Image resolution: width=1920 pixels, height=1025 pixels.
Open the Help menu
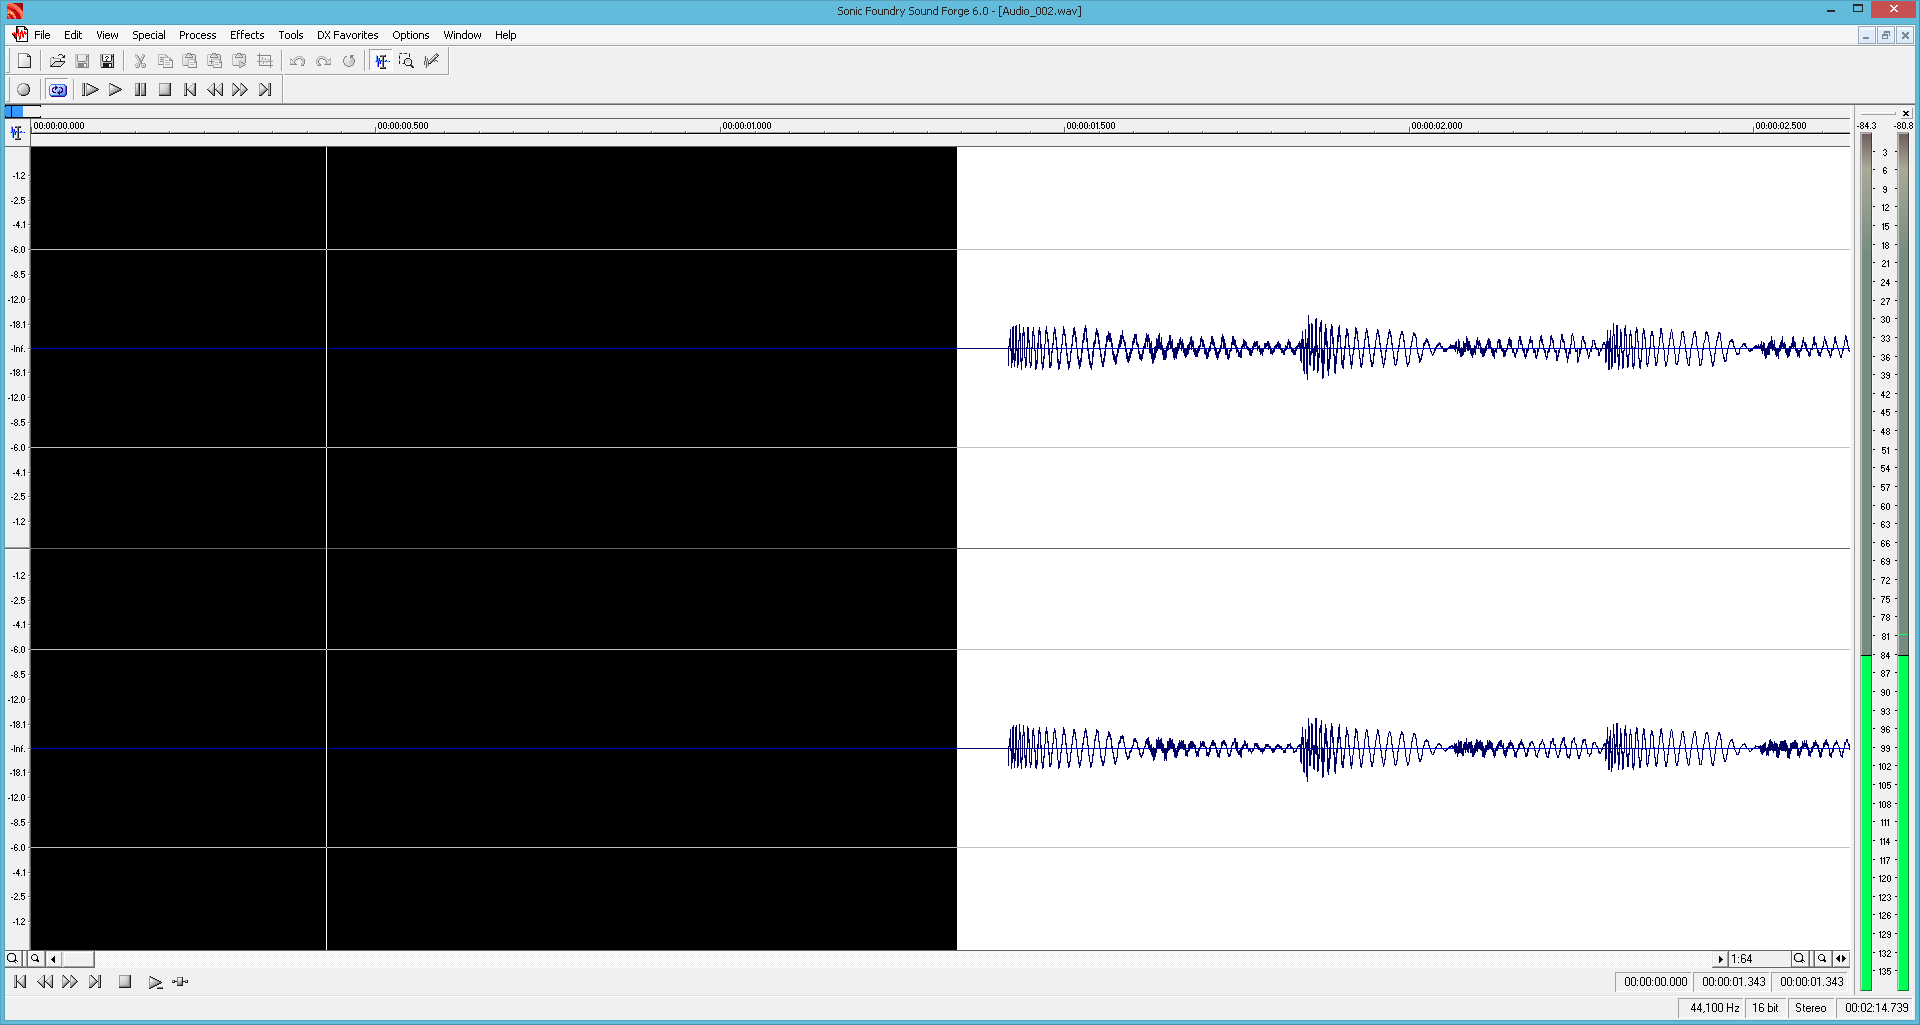(505, 35)
